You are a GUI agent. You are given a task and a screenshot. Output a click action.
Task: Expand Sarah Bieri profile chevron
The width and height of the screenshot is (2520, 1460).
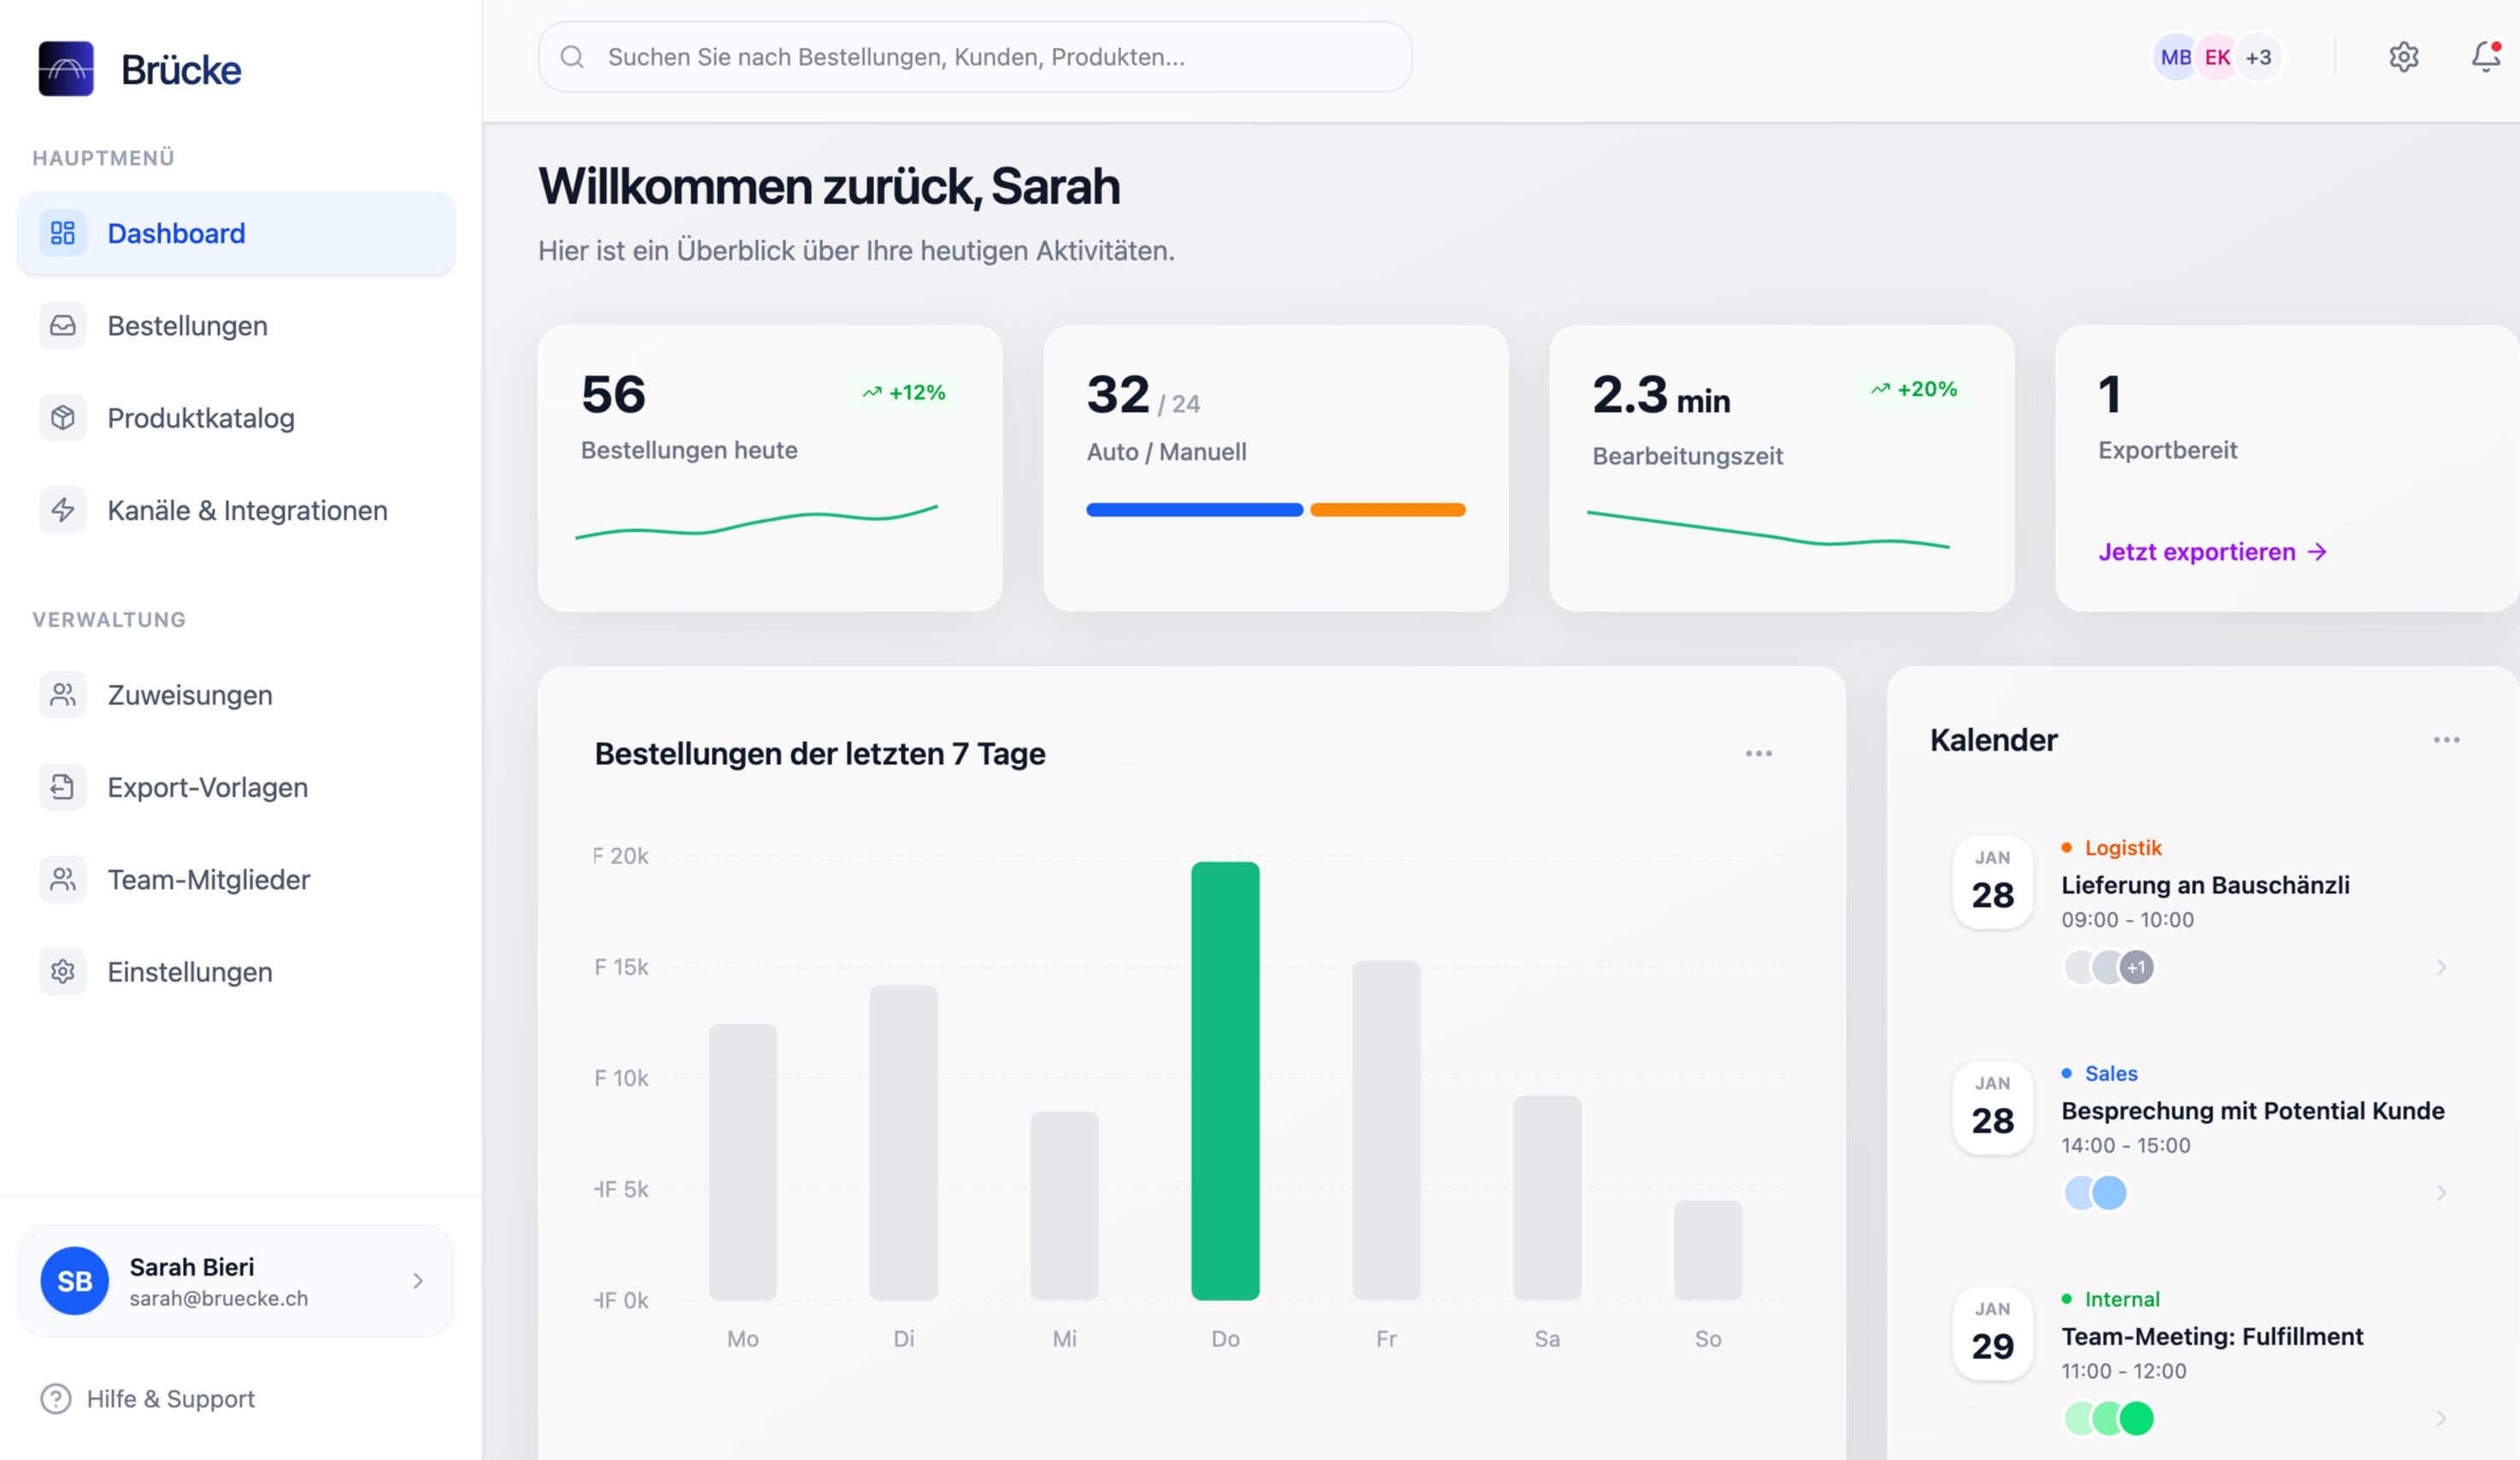(418, 1281)
